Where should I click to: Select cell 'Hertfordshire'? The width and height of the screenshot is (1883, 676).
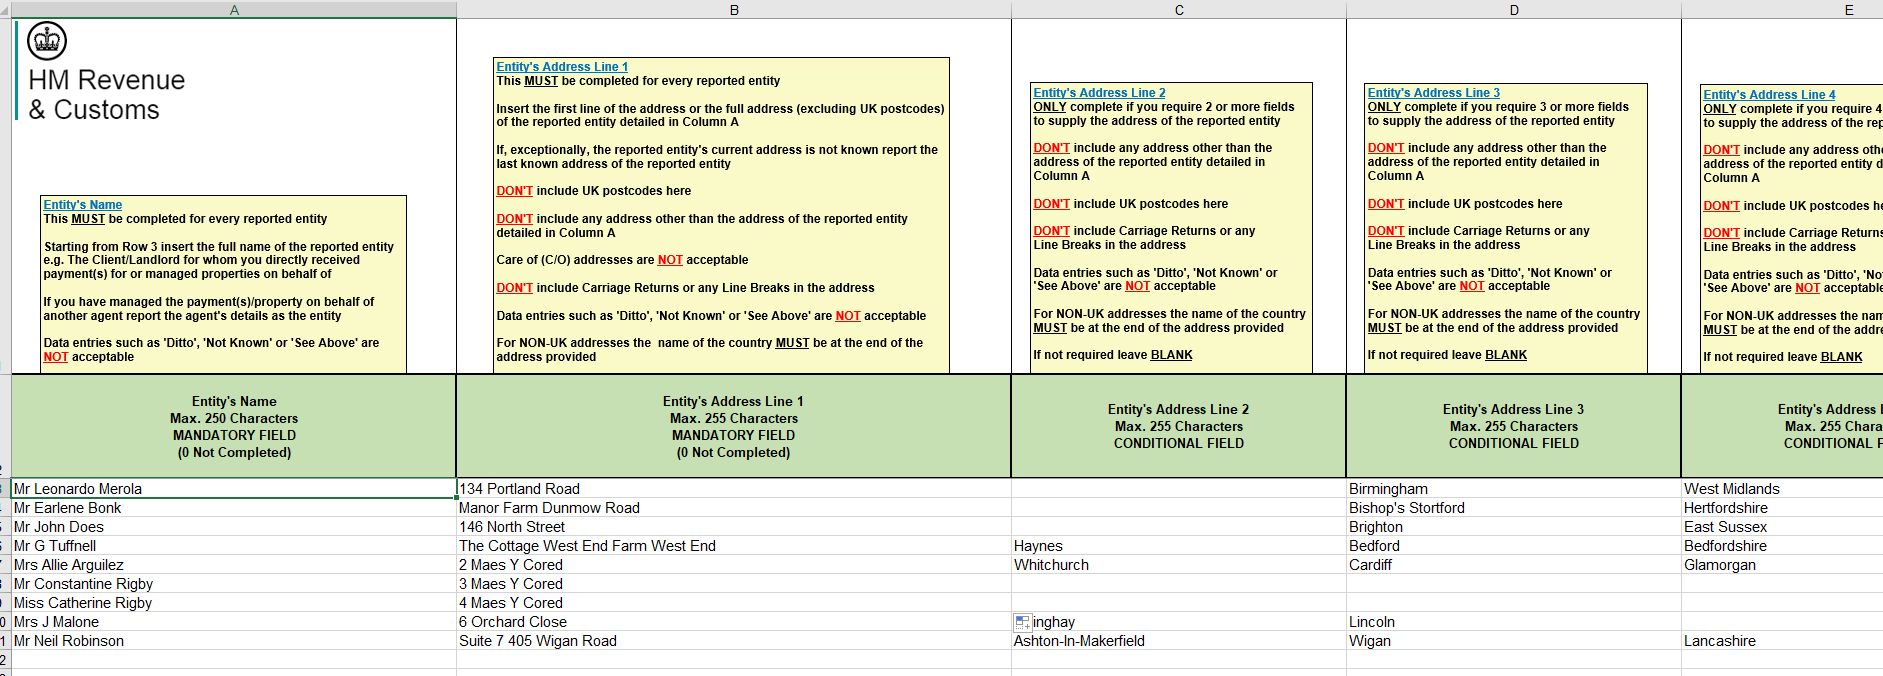[x=1782, y=508]
